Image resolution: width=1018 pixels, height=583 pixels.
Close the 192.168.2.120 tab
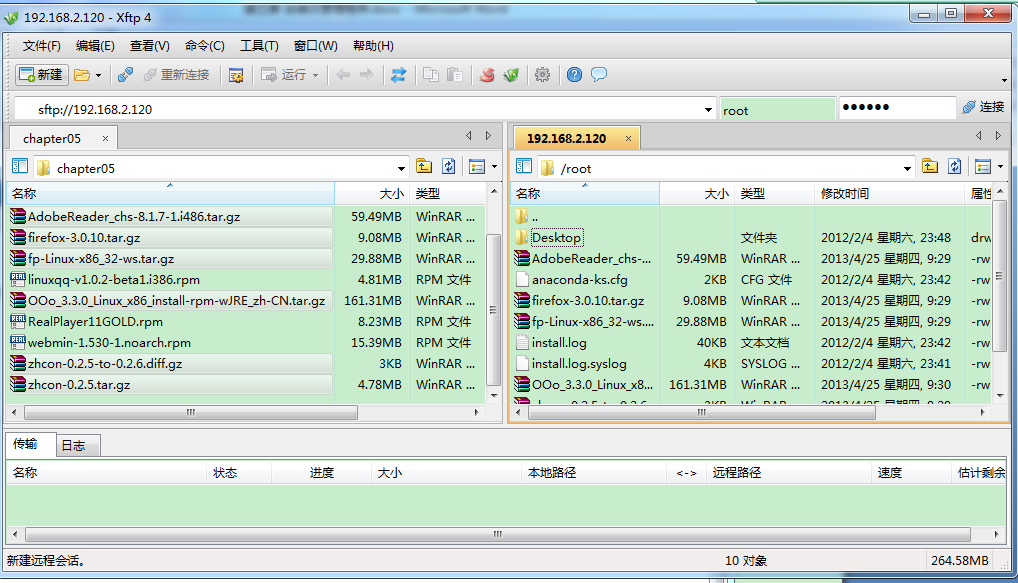pos(628,138)
